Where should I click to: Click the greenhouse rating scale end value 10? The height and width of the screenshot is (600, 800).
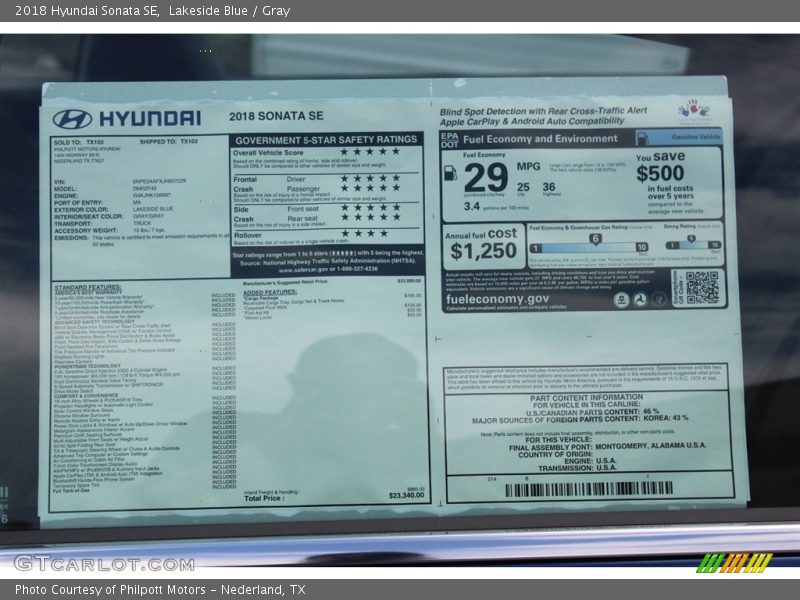click(x=641, y=247)
